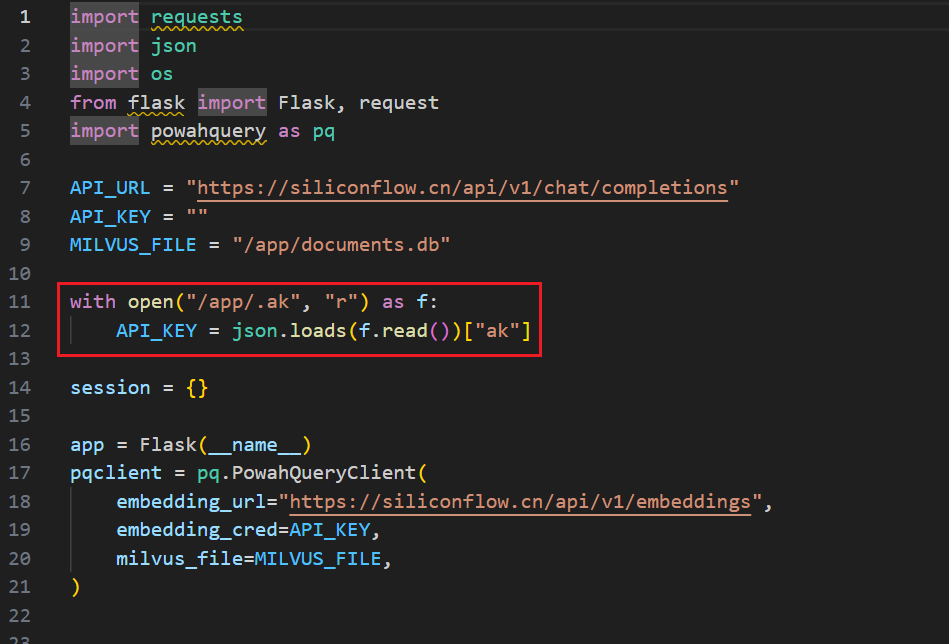The height and width of the screenshot is (644, 949).
Task: Click the 'requests' module name on line 1
Action: coord(196,17)
